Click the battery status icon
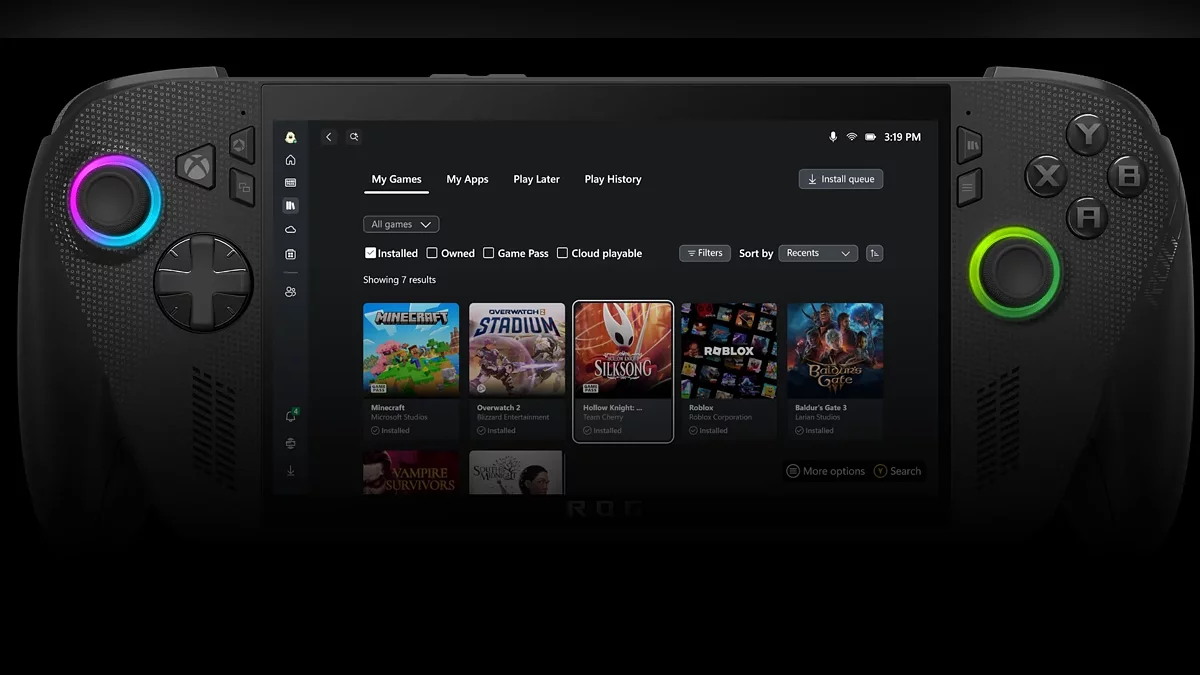The width and height of the screenshot is (1200, 675). coord(870,137)
